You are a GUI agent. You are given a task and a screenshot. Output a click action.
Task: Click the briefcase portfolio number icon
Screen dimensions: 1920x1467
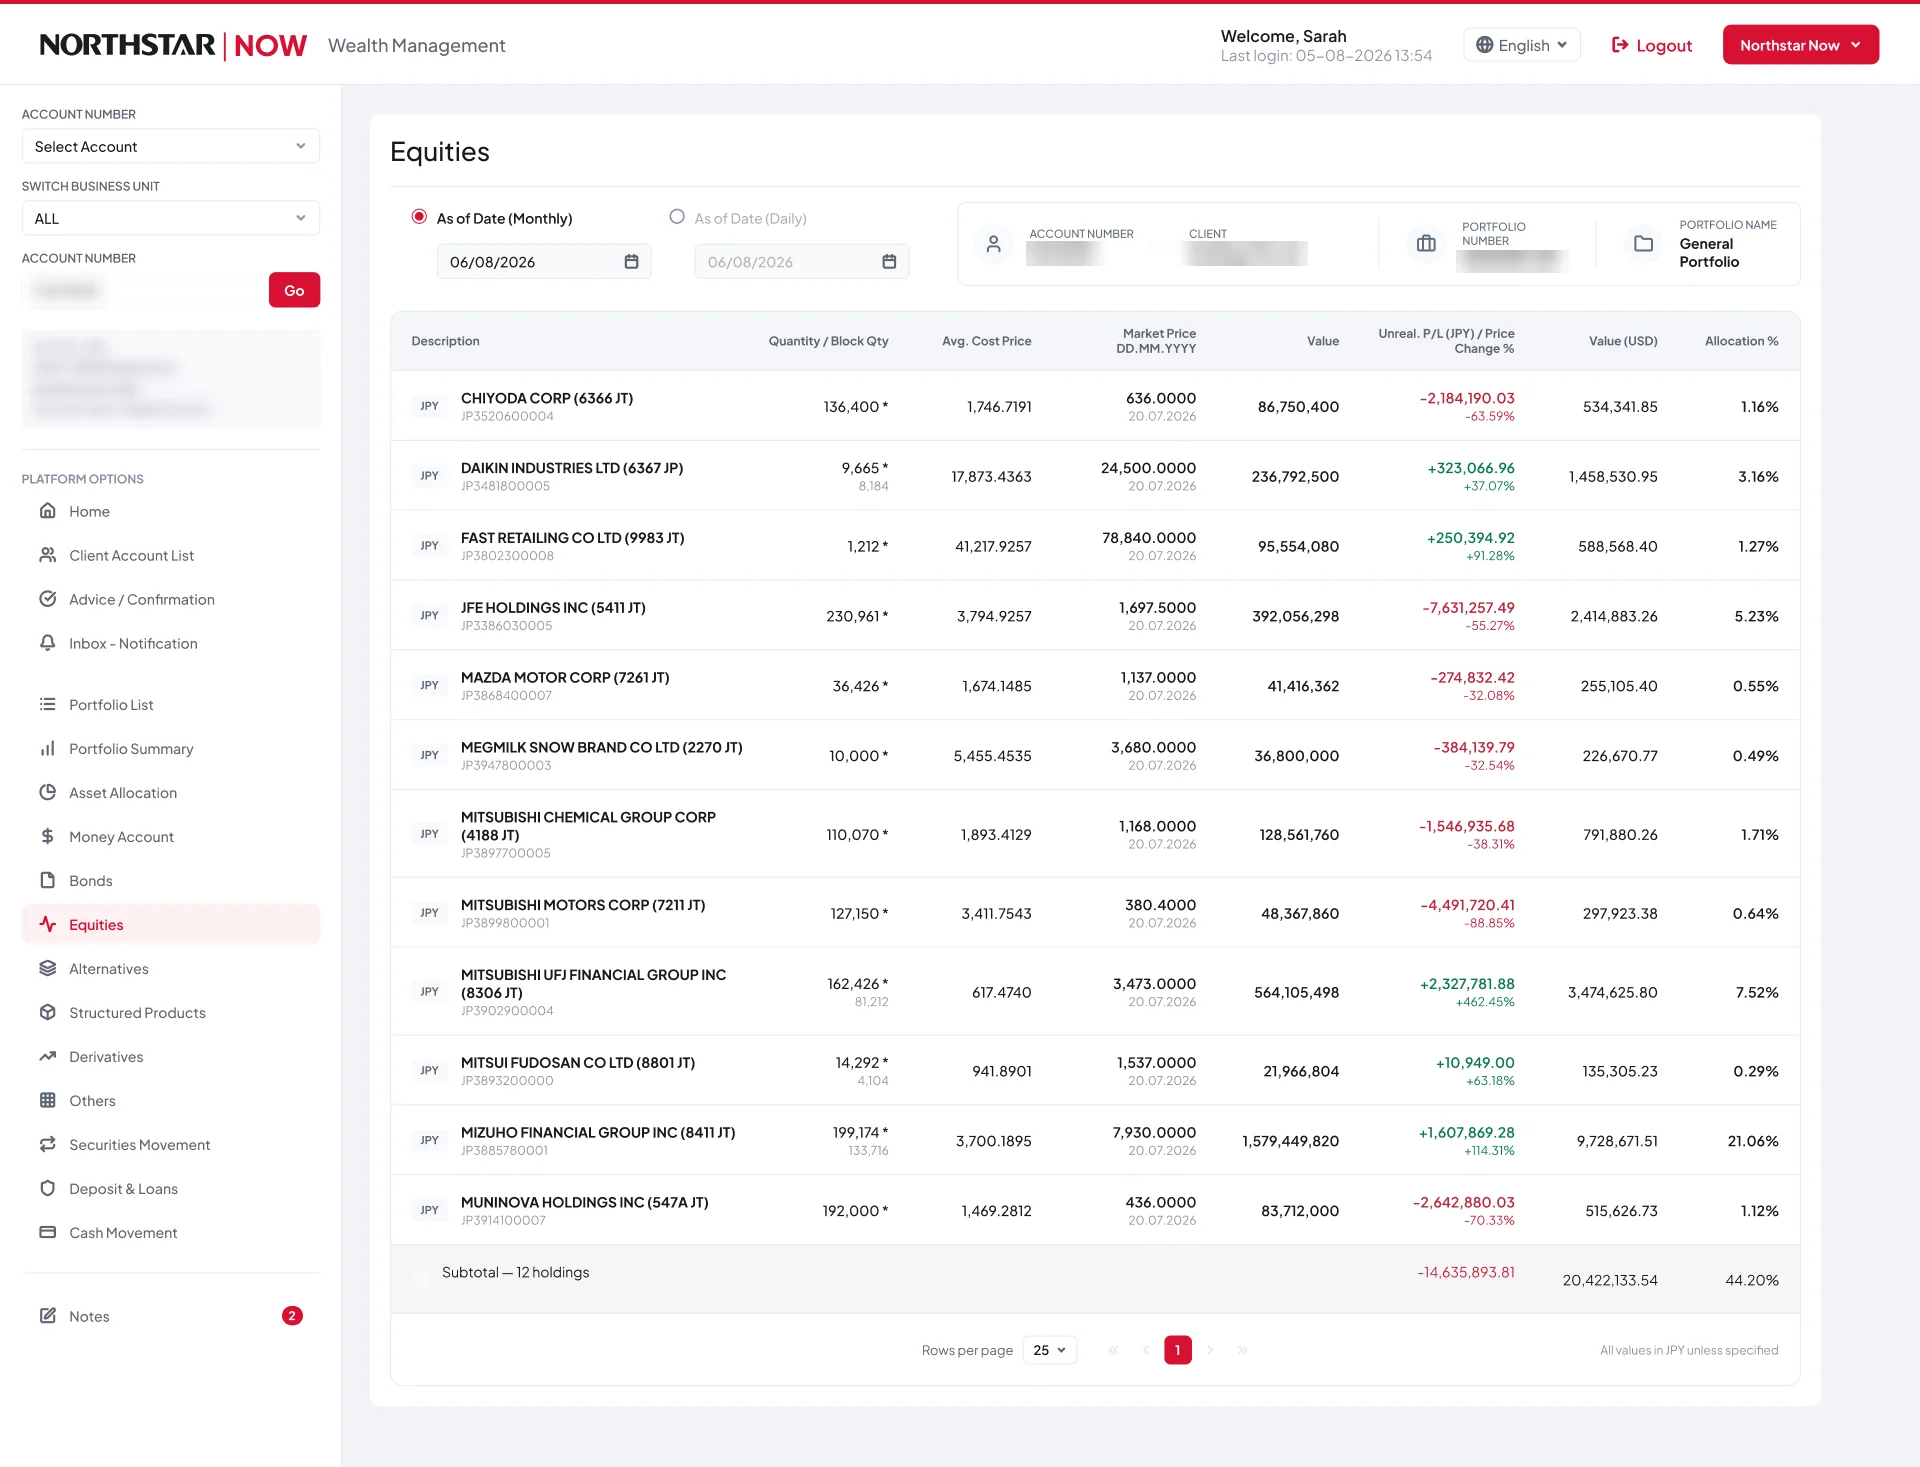pos(1426,244)
